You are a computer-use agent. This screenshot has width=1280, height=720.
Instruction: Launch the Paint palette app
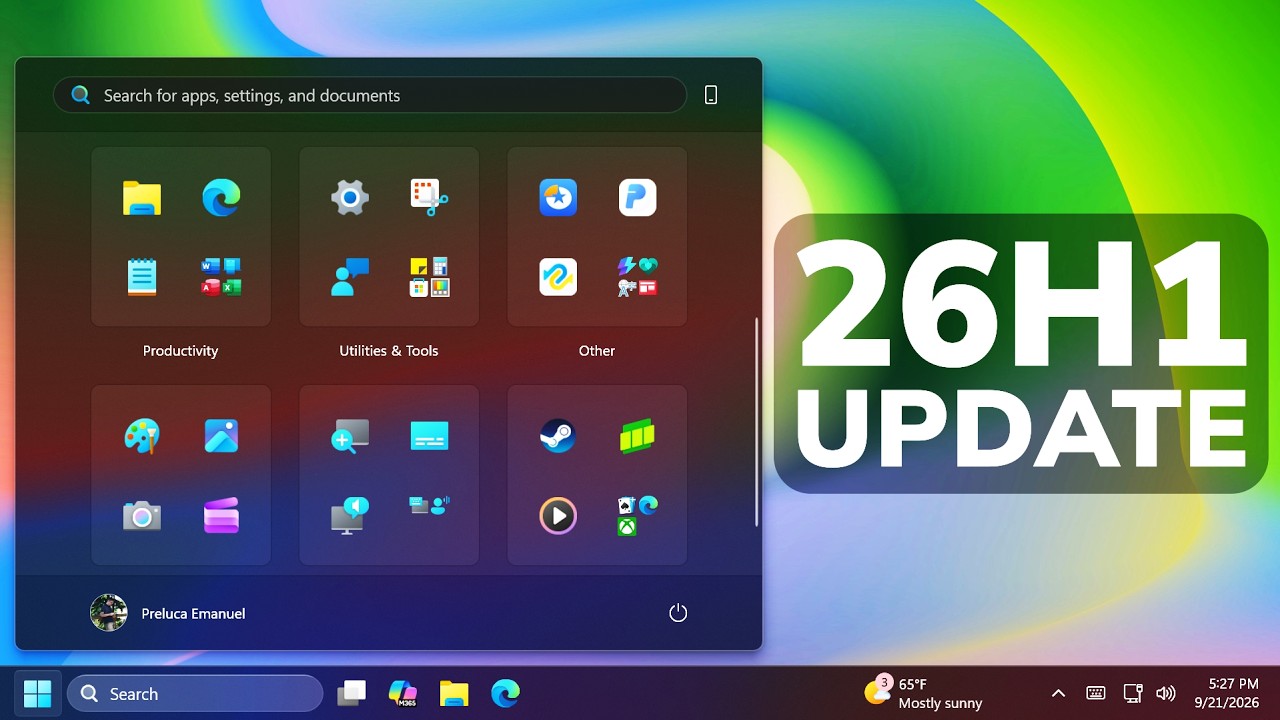point(142,436)
